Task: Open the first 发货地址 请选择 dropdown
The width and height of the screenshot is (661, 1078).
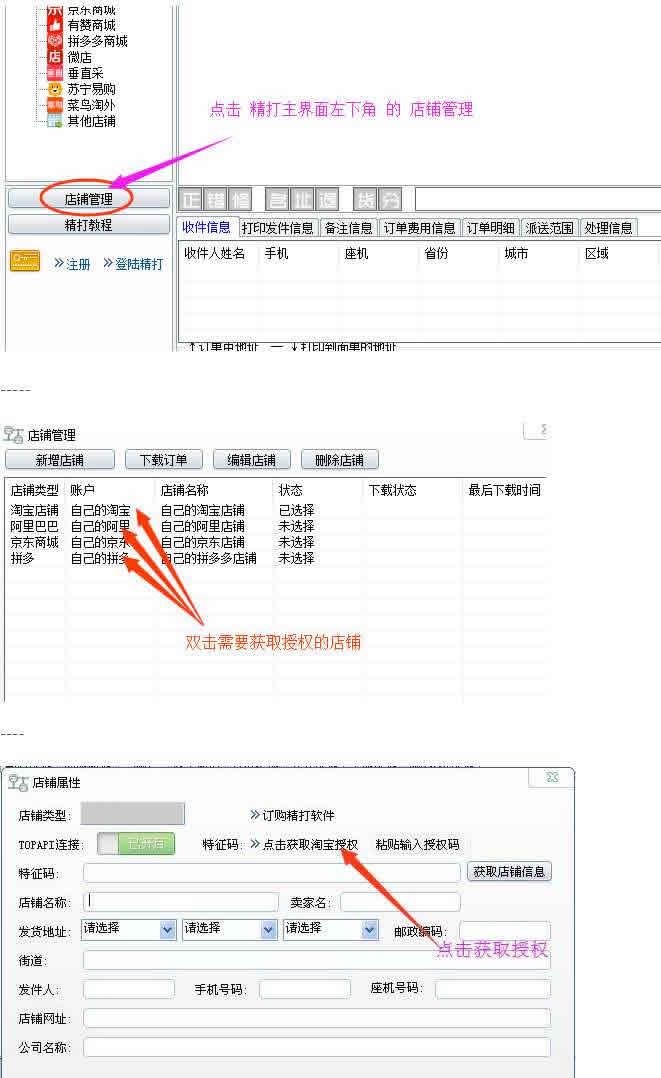Action: click(x=168, y=929)
